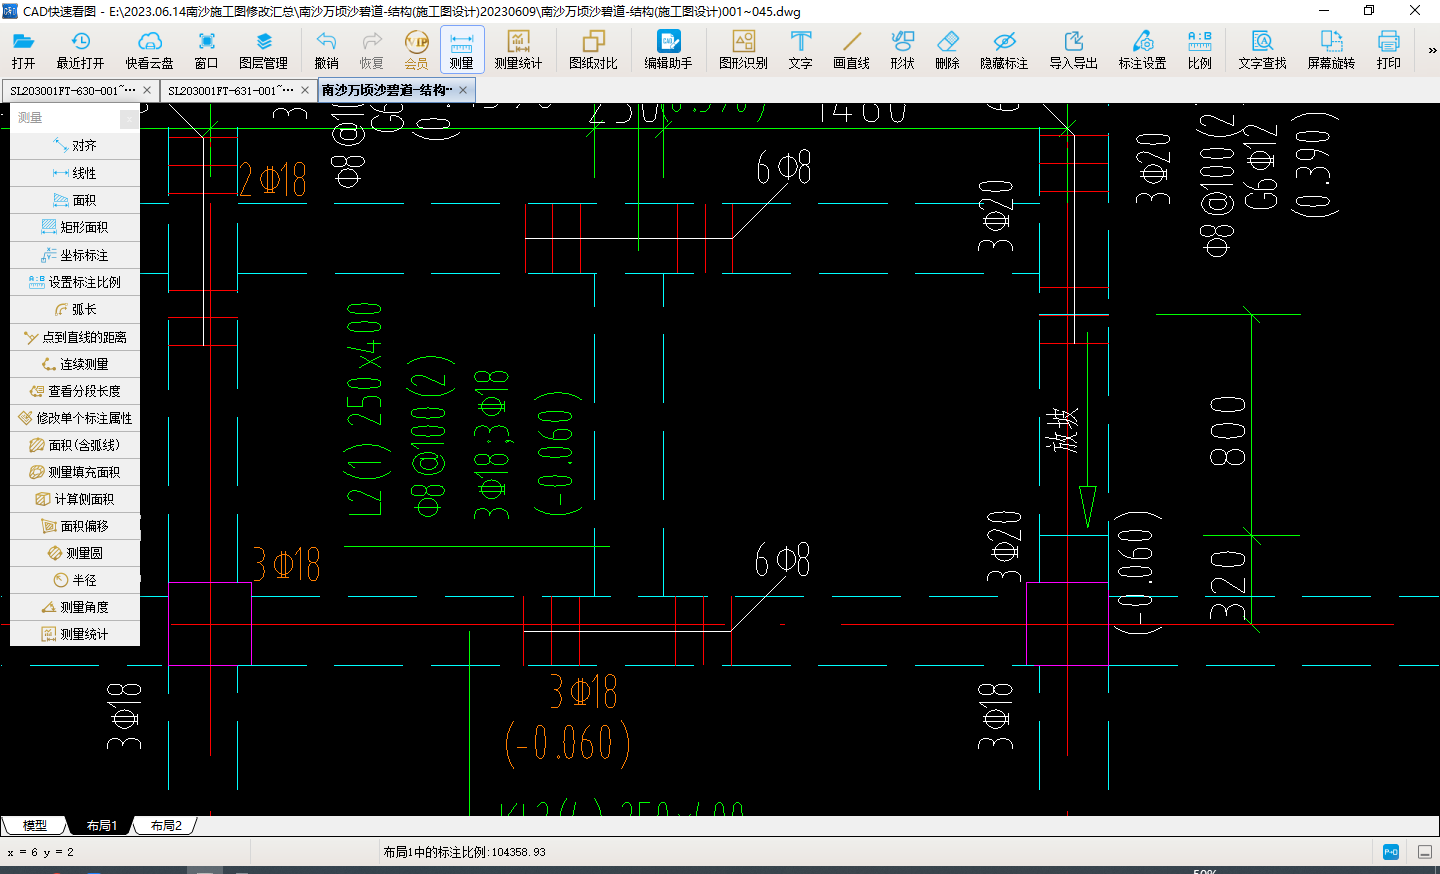Open 测量统计 in the top toolbar

(518, 50)
